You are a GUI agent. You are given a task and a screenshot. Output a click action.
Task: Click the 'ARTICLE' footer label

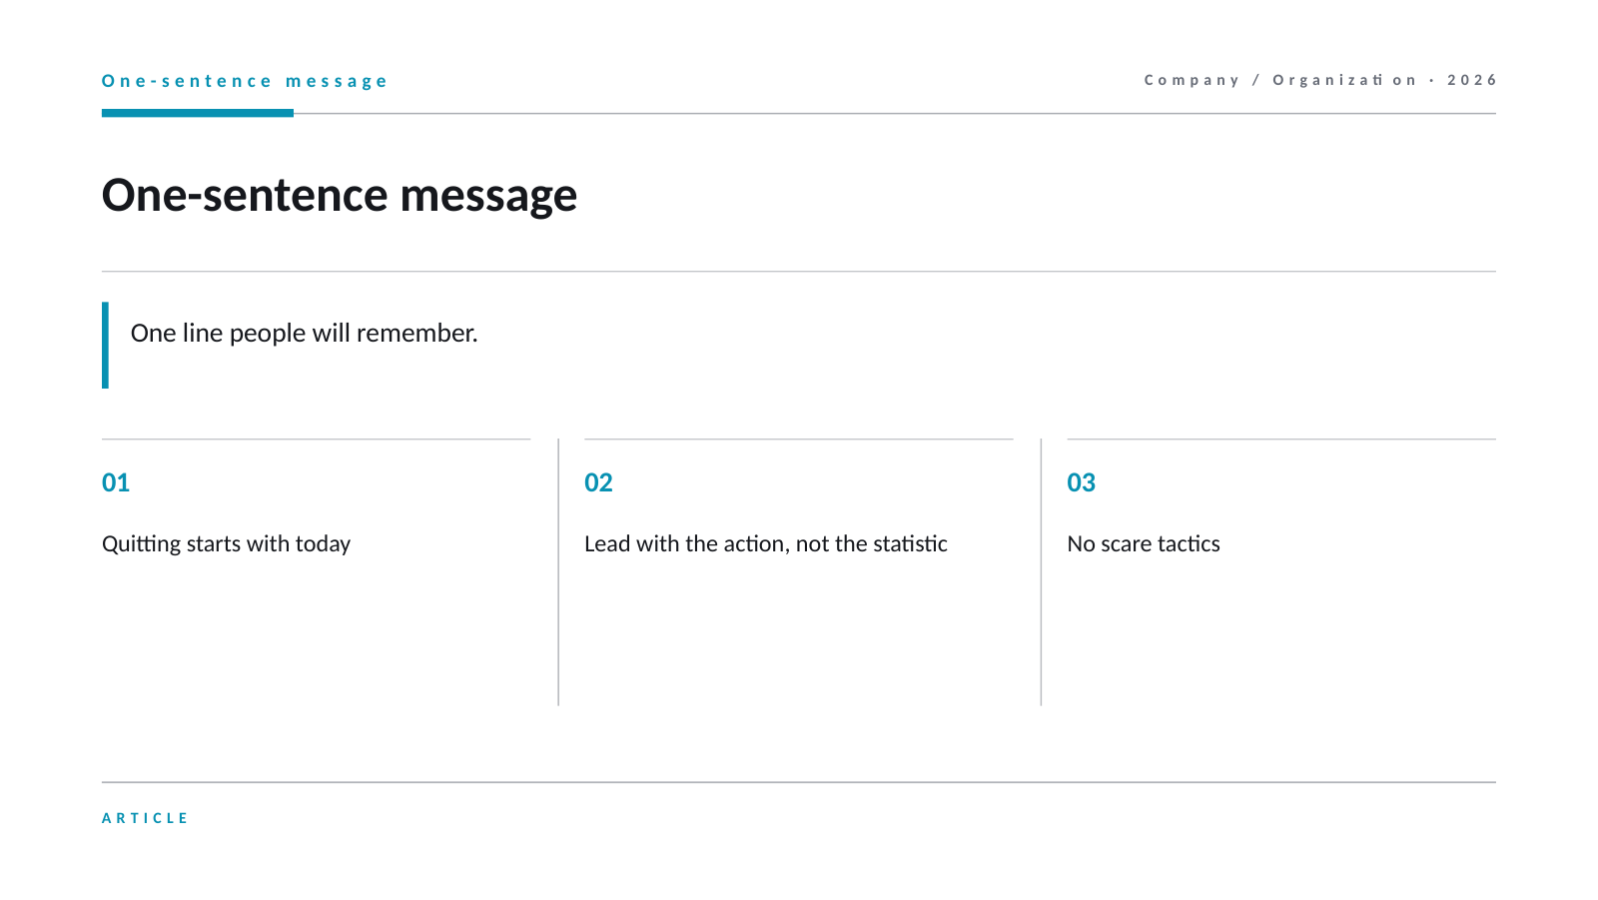pos(145,818)
